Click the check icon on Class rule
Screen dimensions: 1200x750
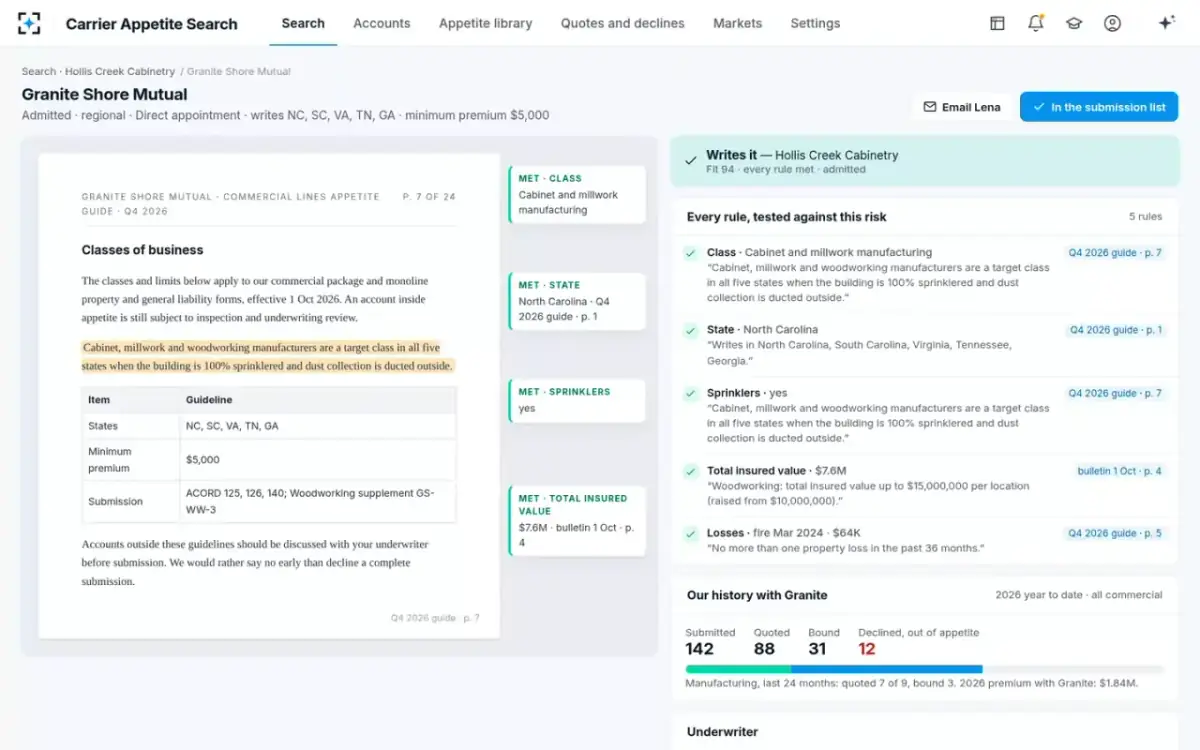(690, 254)
